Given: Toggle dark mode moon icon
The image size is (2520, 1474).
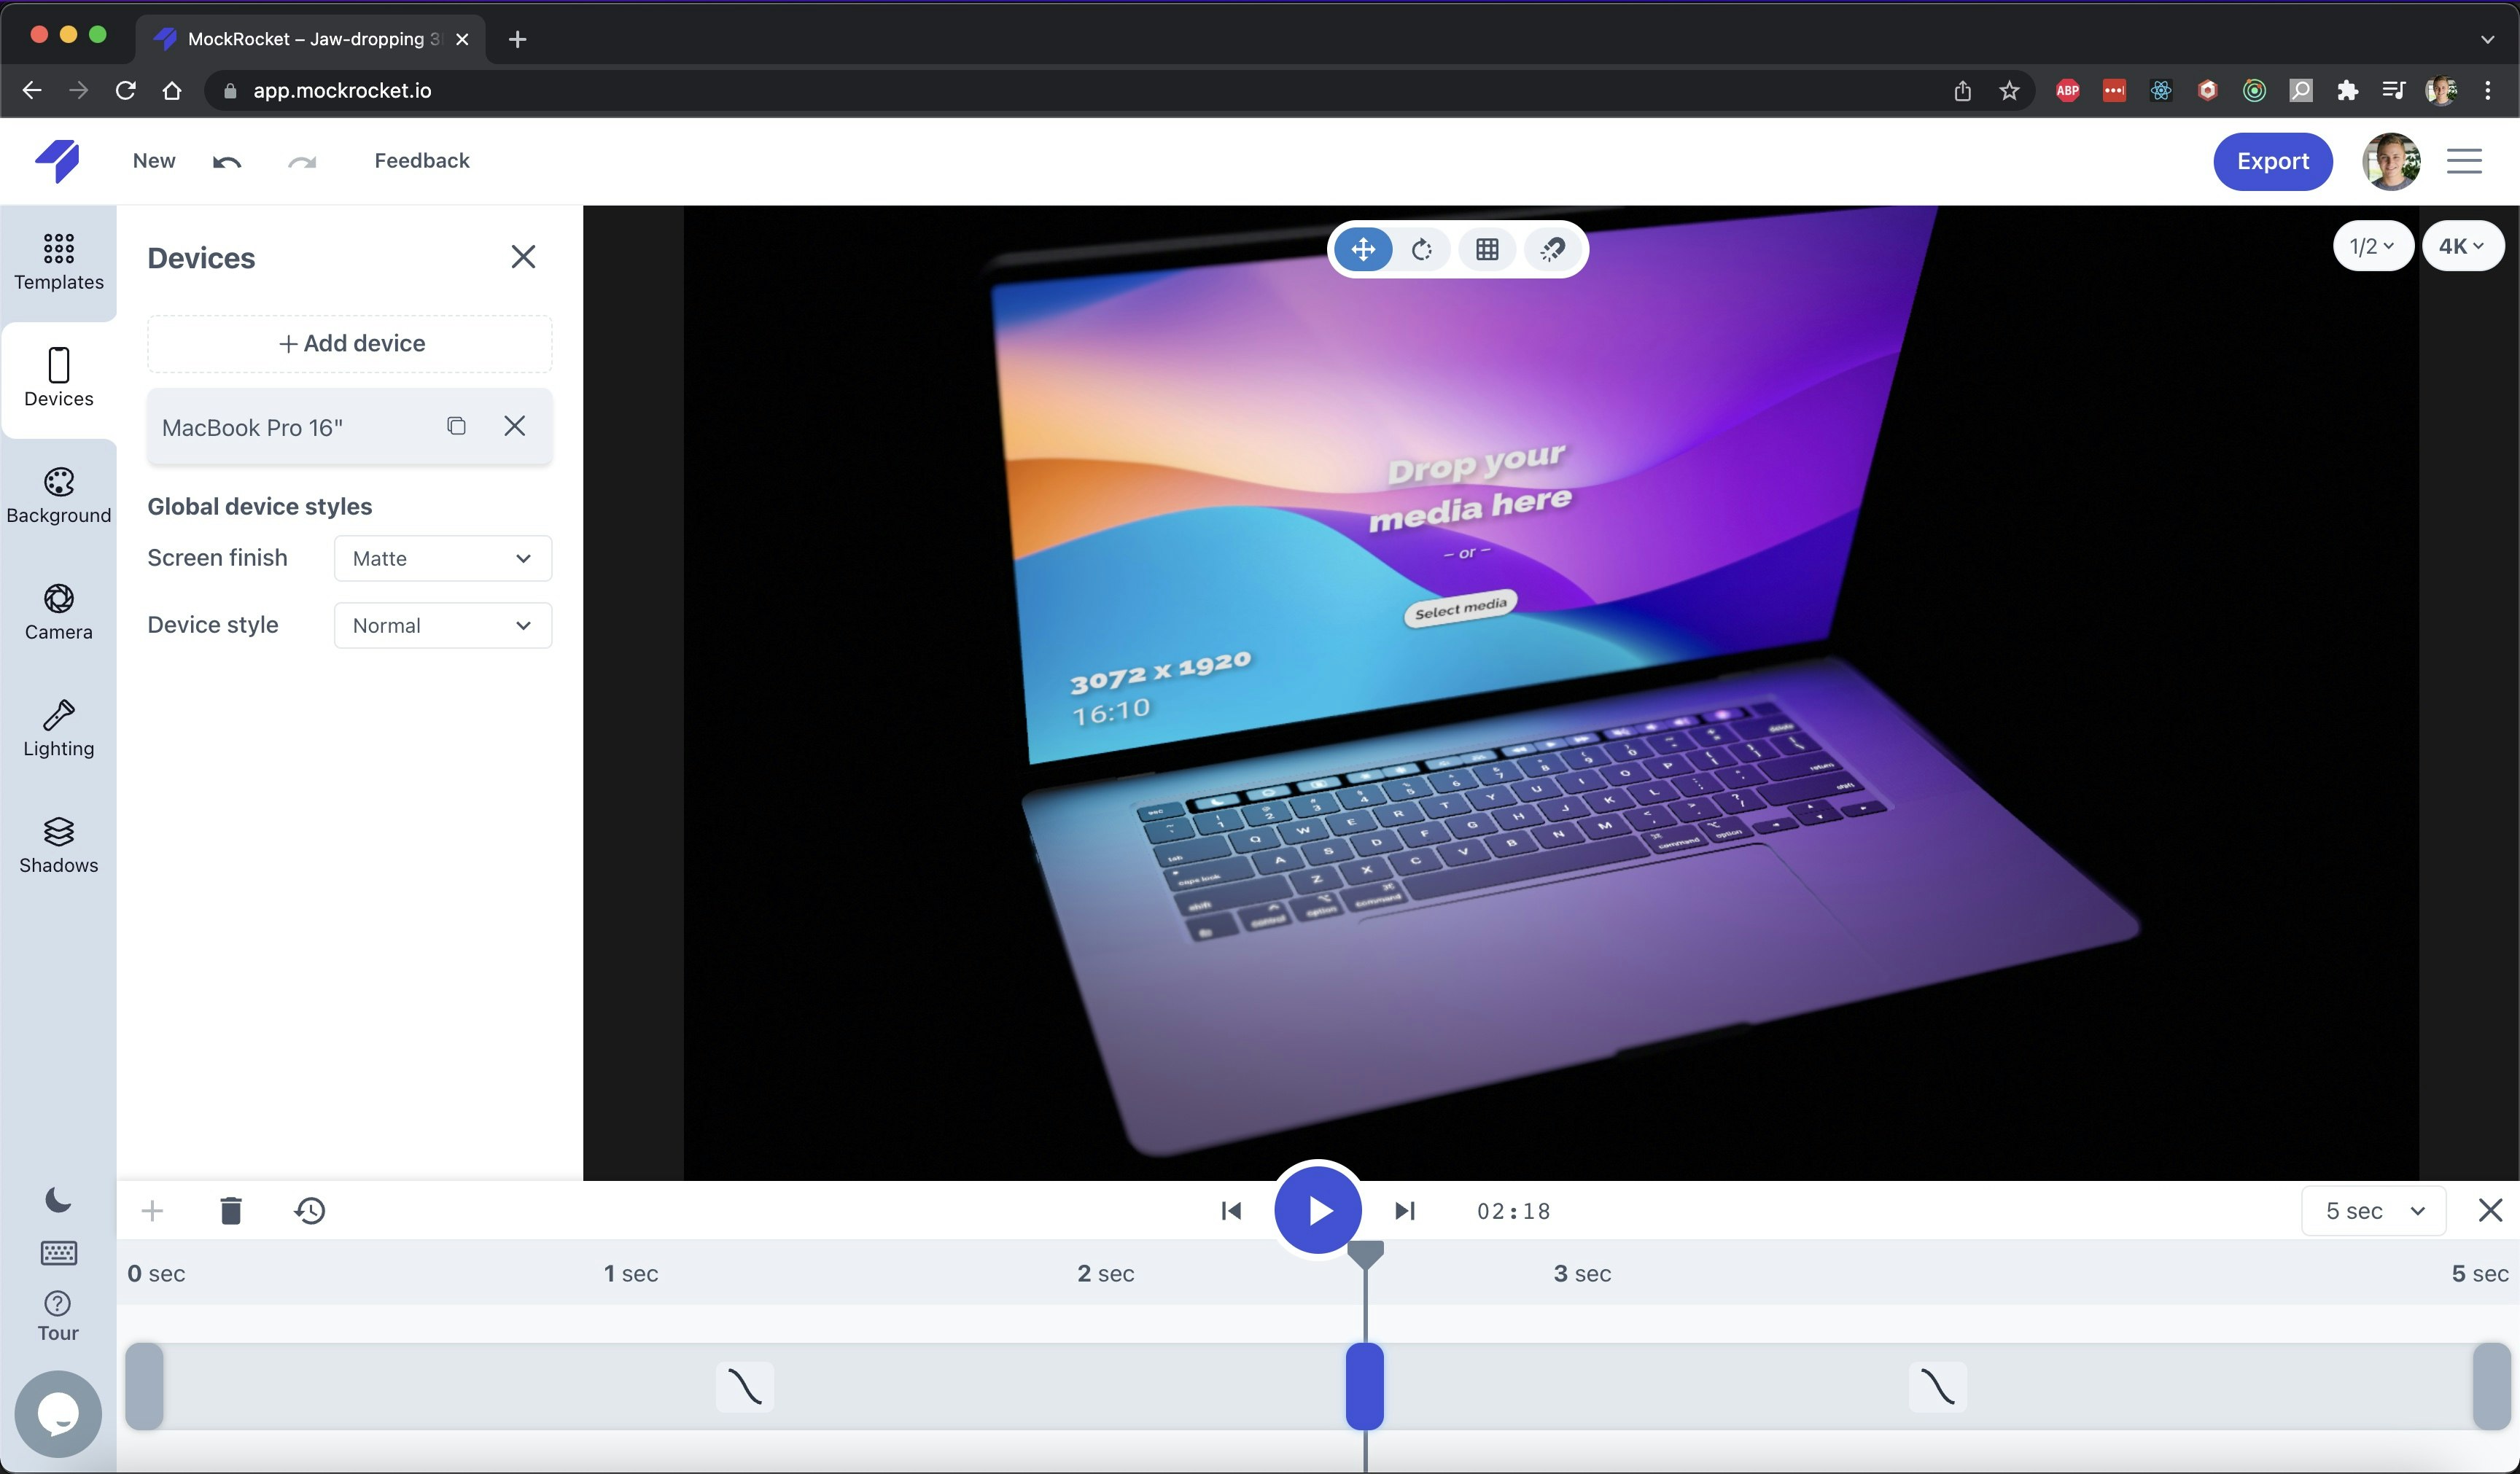Looking at the screenshot, I should coord(58,1199).
